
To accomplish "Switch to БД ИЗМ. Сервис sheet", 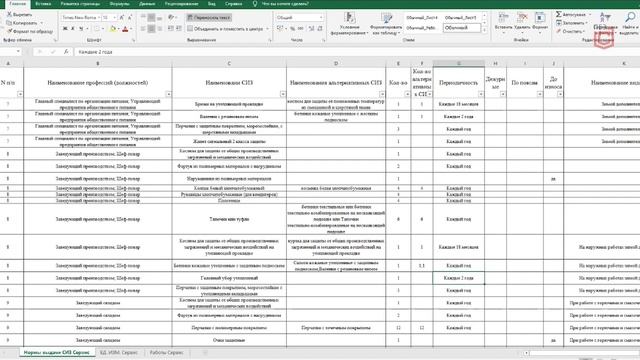I will [119, 352].
